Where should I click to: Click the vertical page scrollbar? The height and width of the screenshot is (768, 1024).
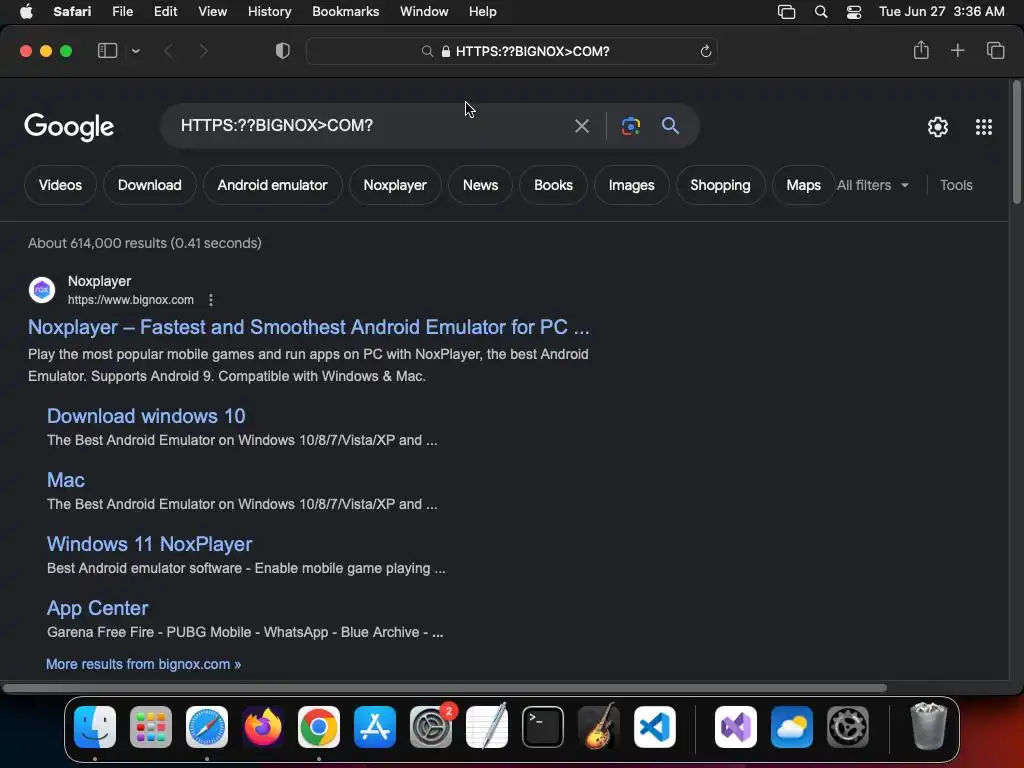coord(1016,142)
